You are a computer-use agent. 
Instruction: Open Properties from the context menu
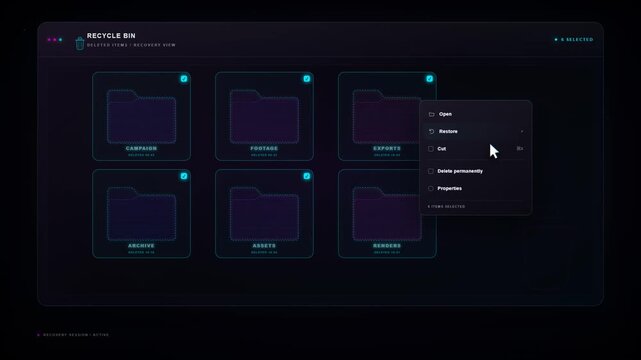(476, 188)
